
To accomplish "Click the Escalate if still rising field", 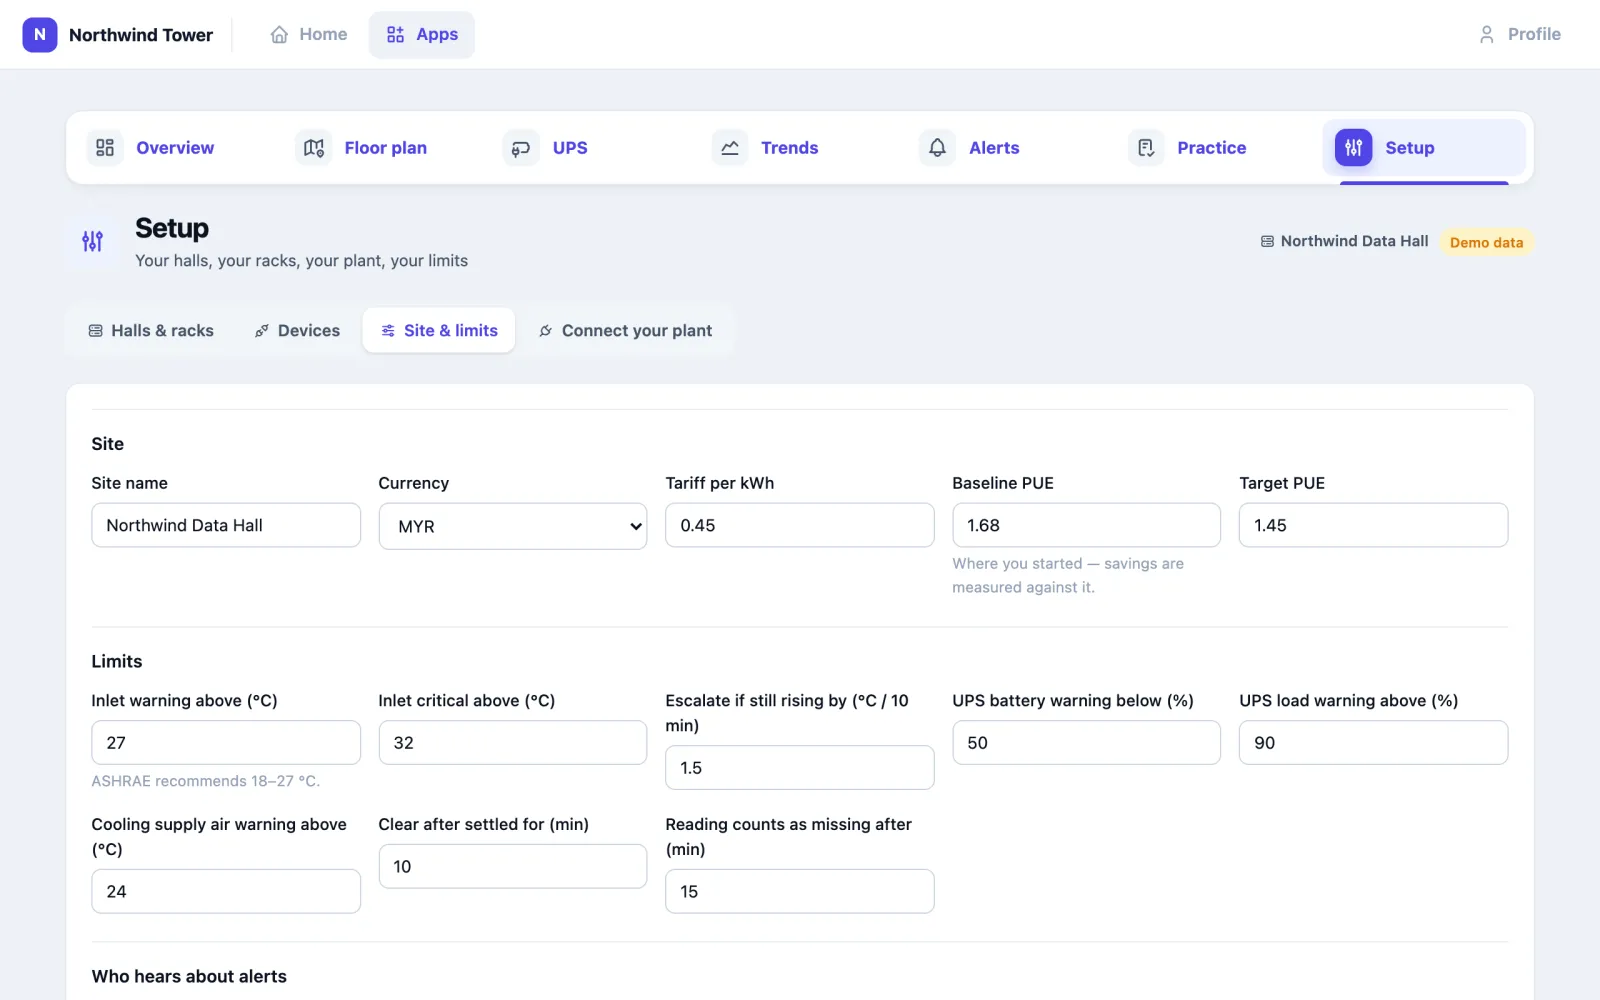I will [800, 768].
